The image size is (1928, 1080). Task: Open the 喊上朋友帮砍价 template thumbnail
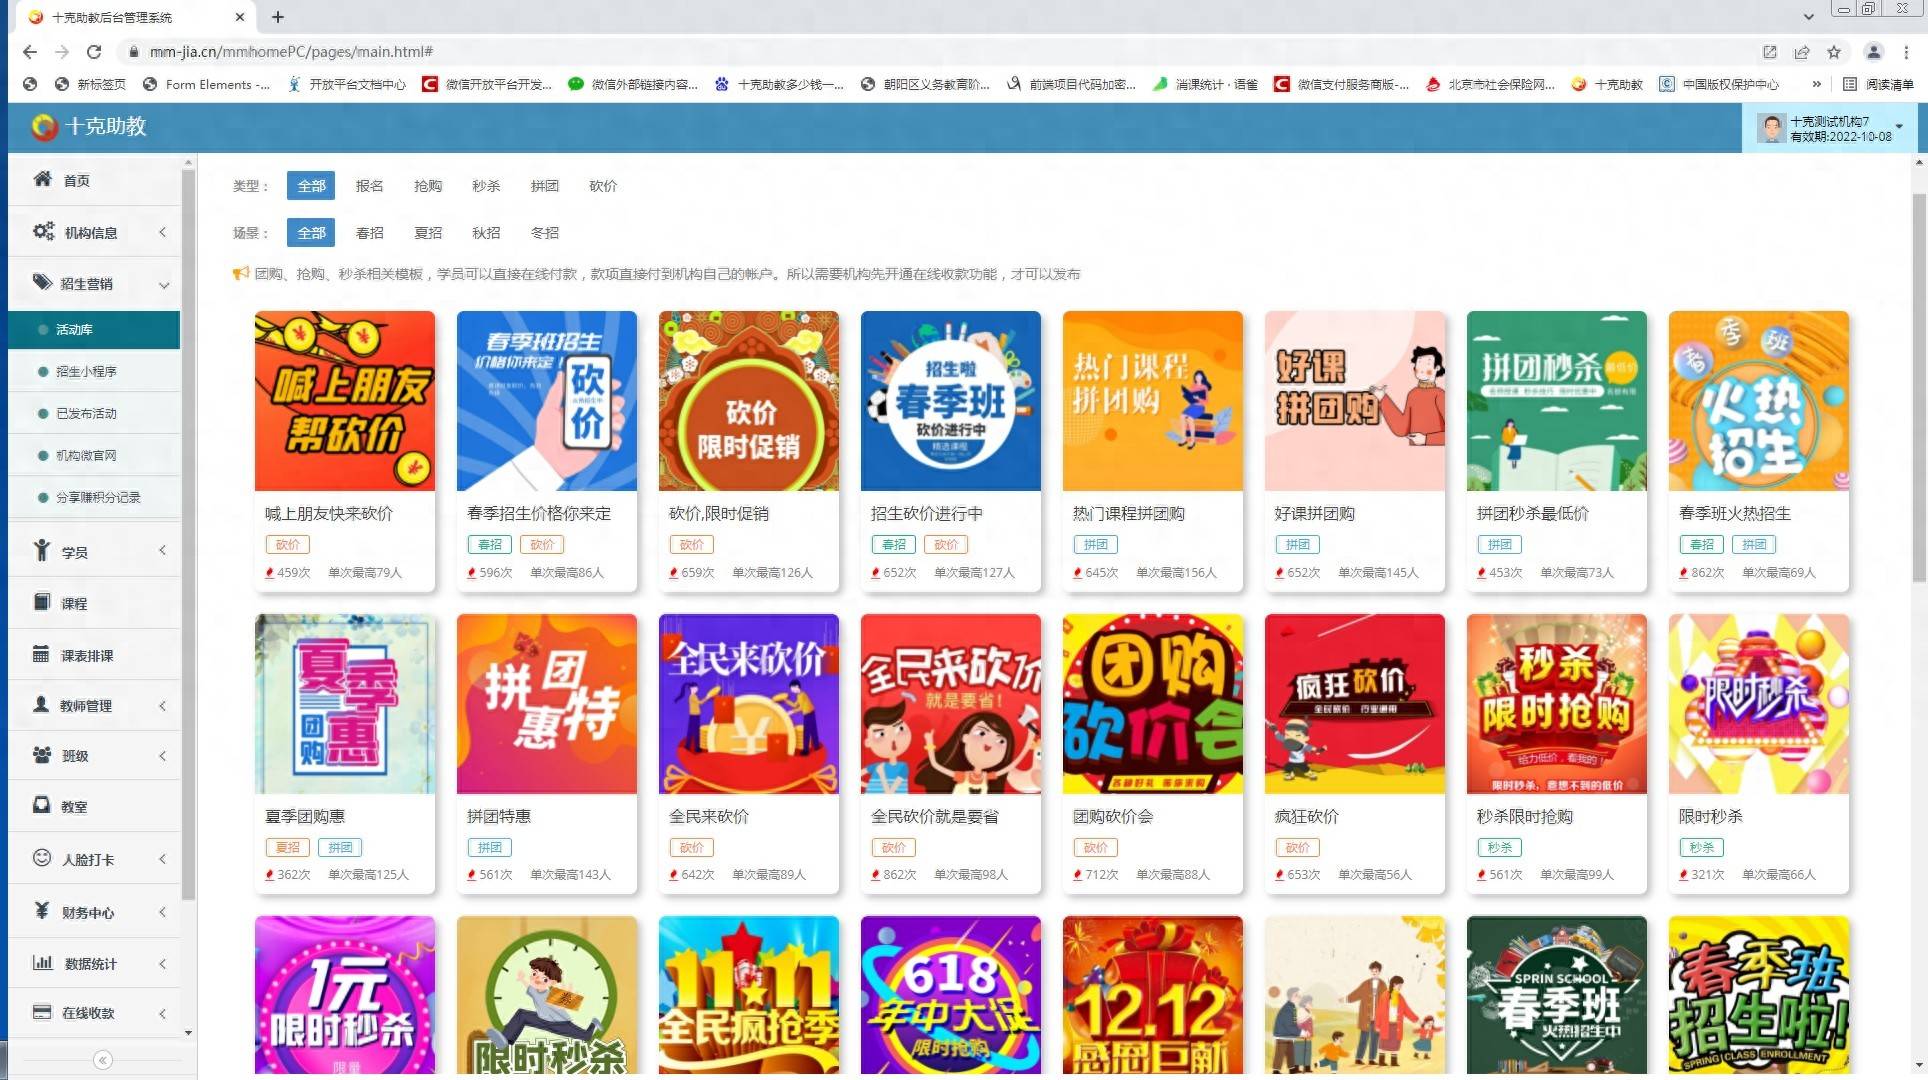tap(344, 400)
